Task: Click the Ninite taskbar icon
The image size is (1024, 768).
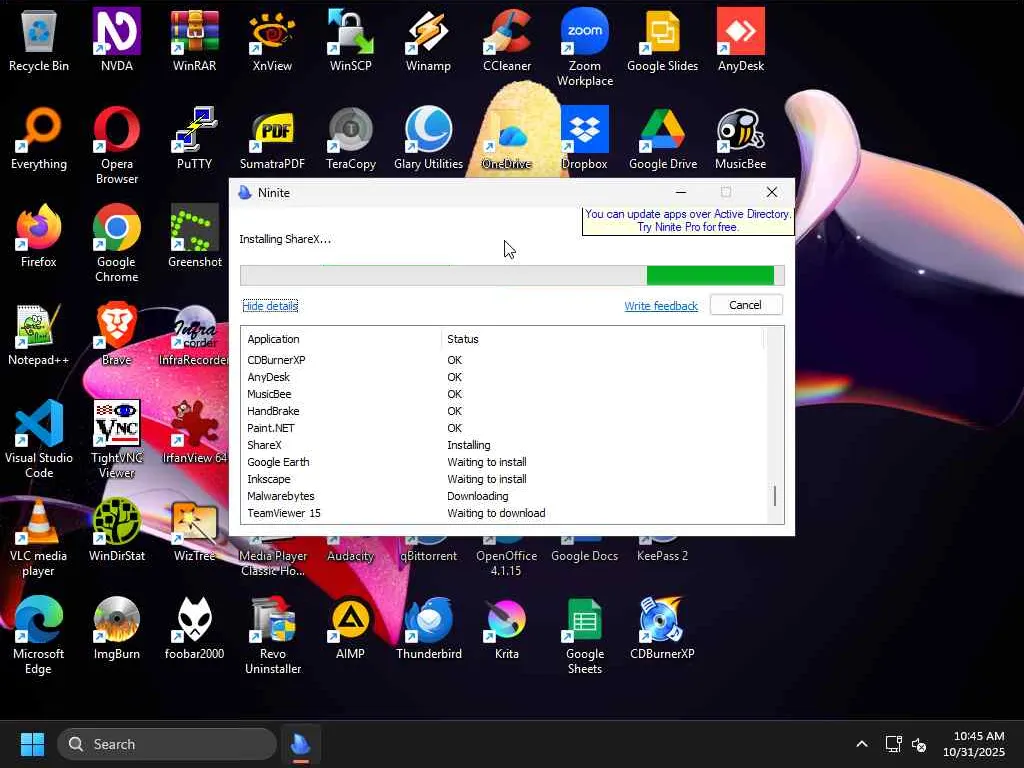Action: point(300,744)
